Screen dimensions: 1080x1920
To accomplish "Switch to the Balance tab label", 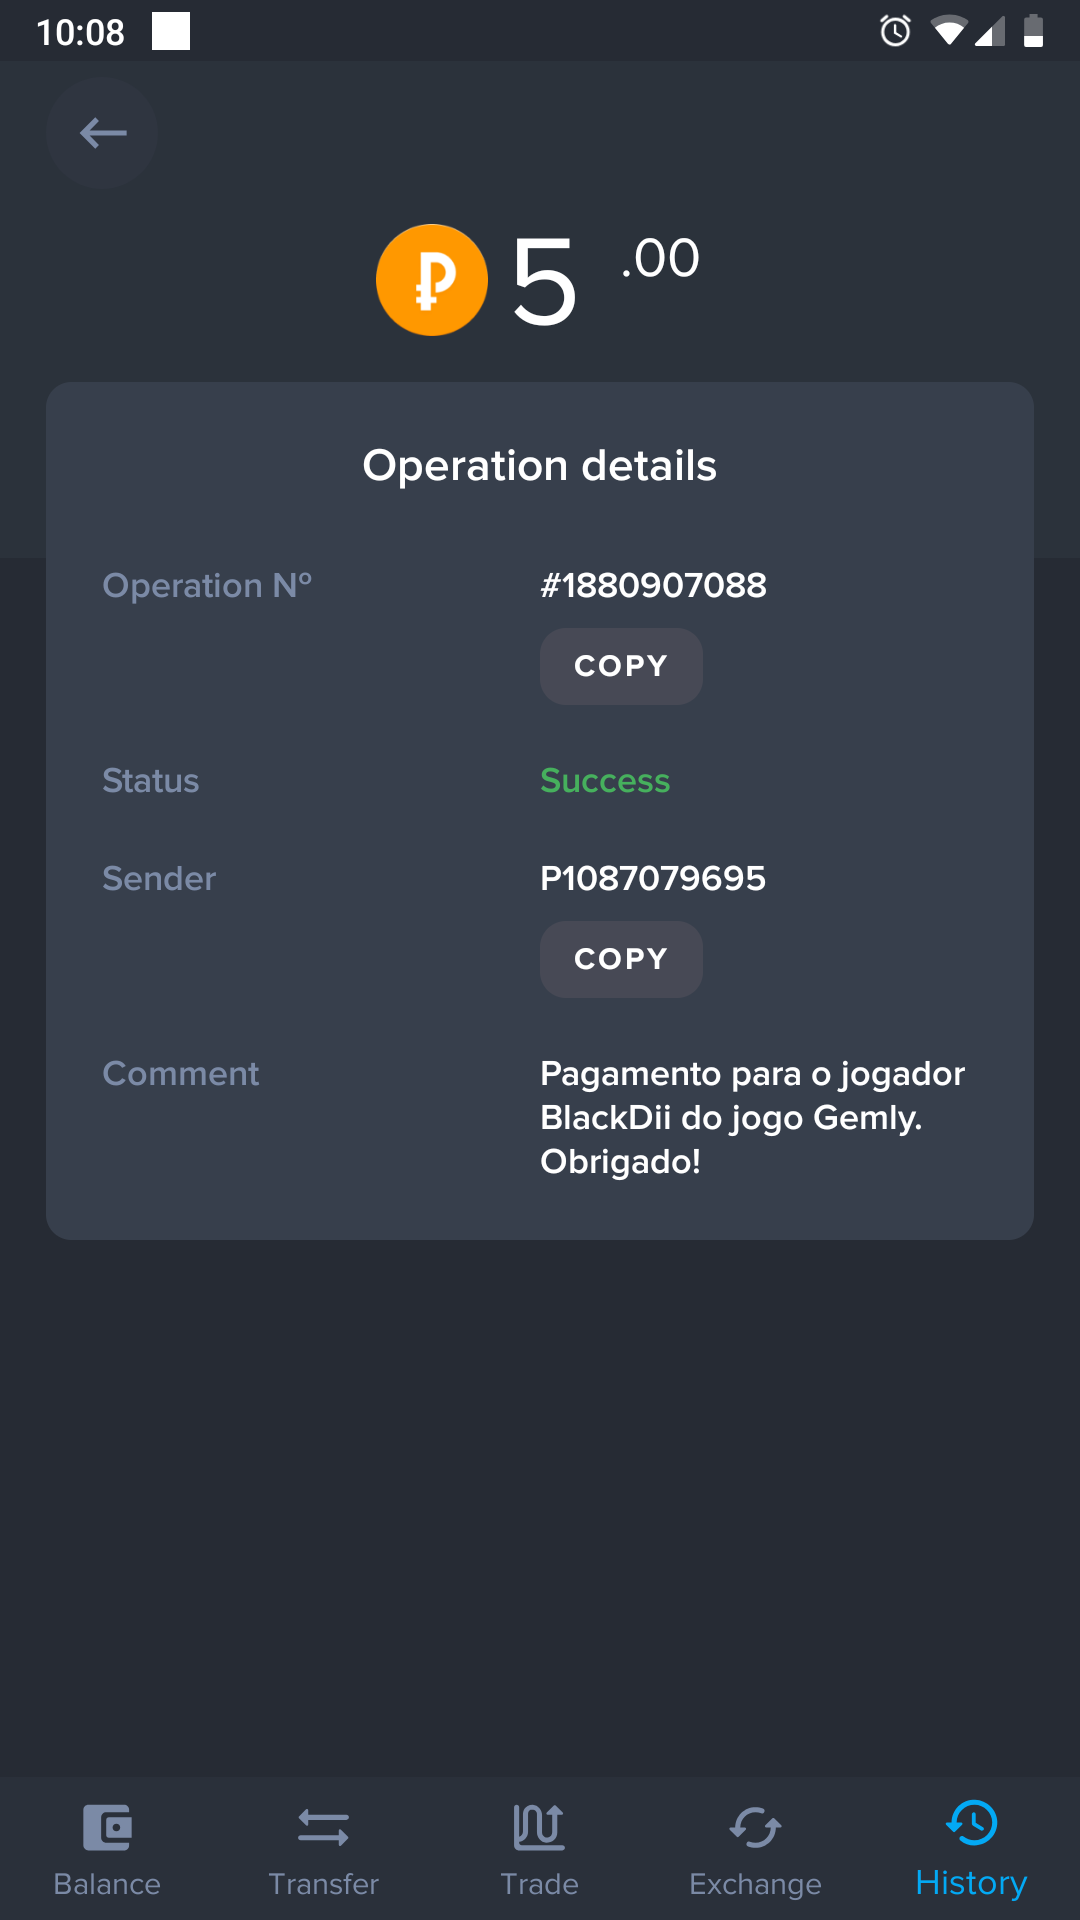I will pos(107,1884).
